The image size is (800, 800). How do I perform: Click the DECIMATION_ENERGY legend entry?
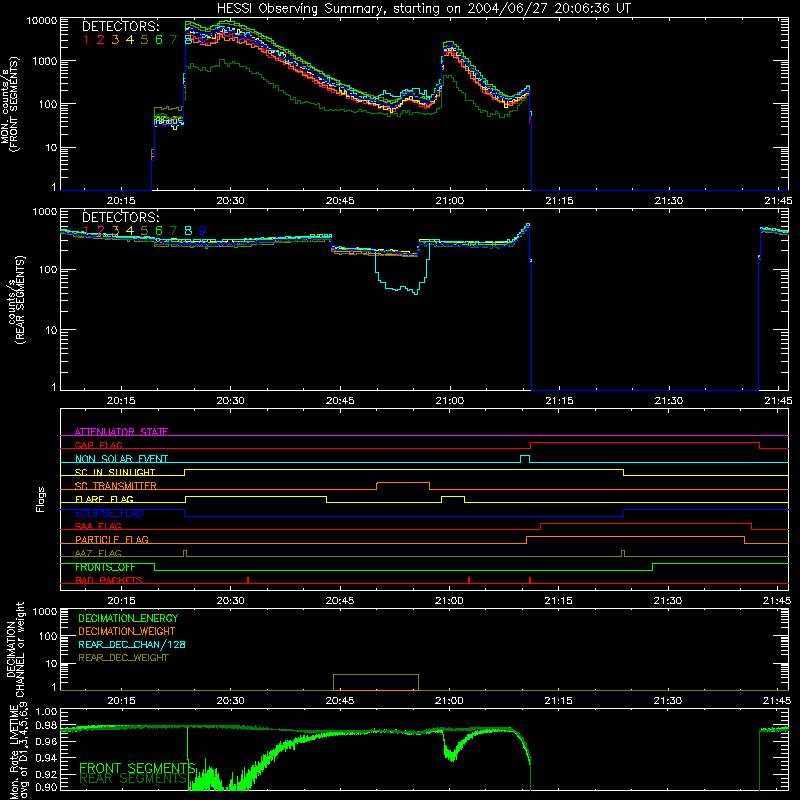tap(128, 618)
